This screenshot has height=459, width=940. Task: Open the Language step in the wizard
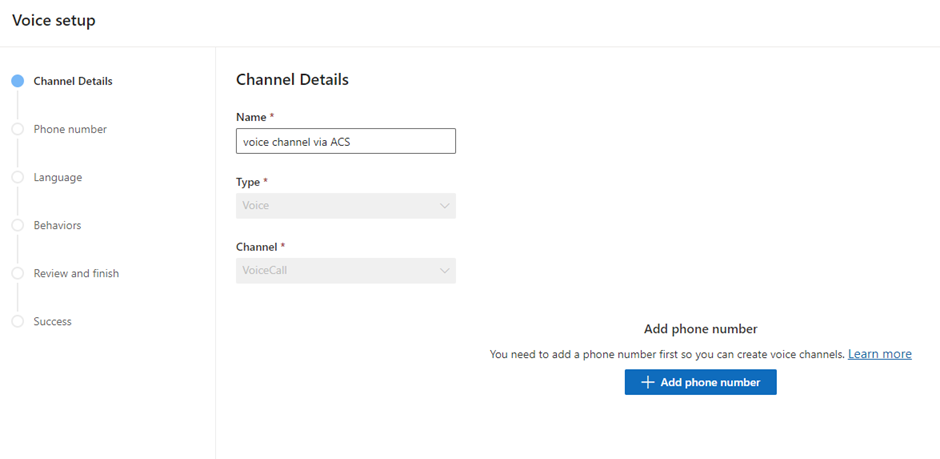point(58,177)
